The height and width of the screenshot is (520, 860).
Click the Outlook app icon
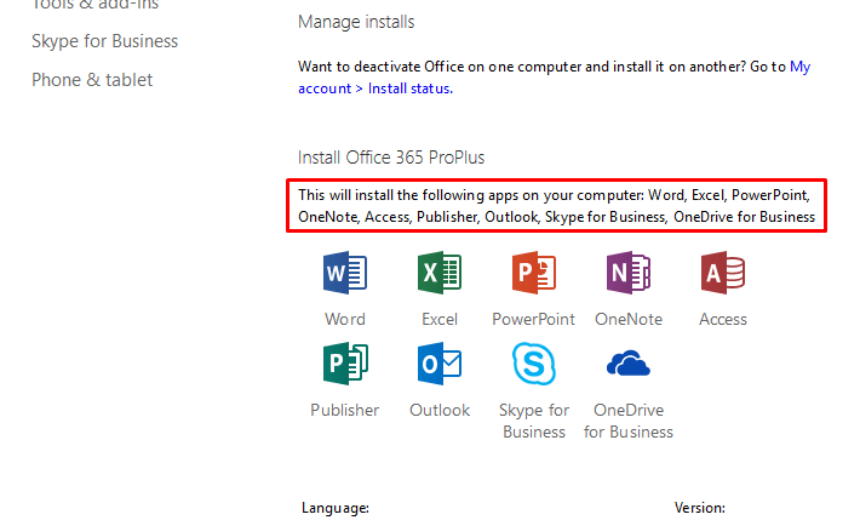pos(439,364)
